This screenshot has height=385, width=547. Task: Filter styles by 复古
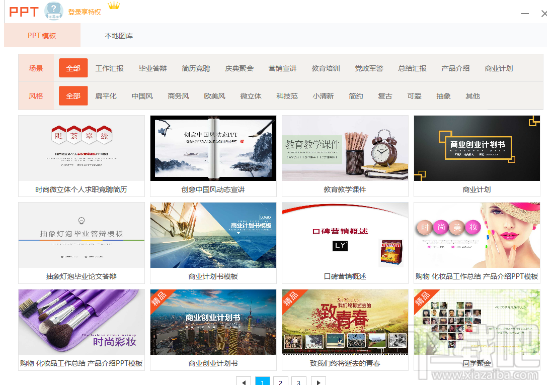pos(385,96)
